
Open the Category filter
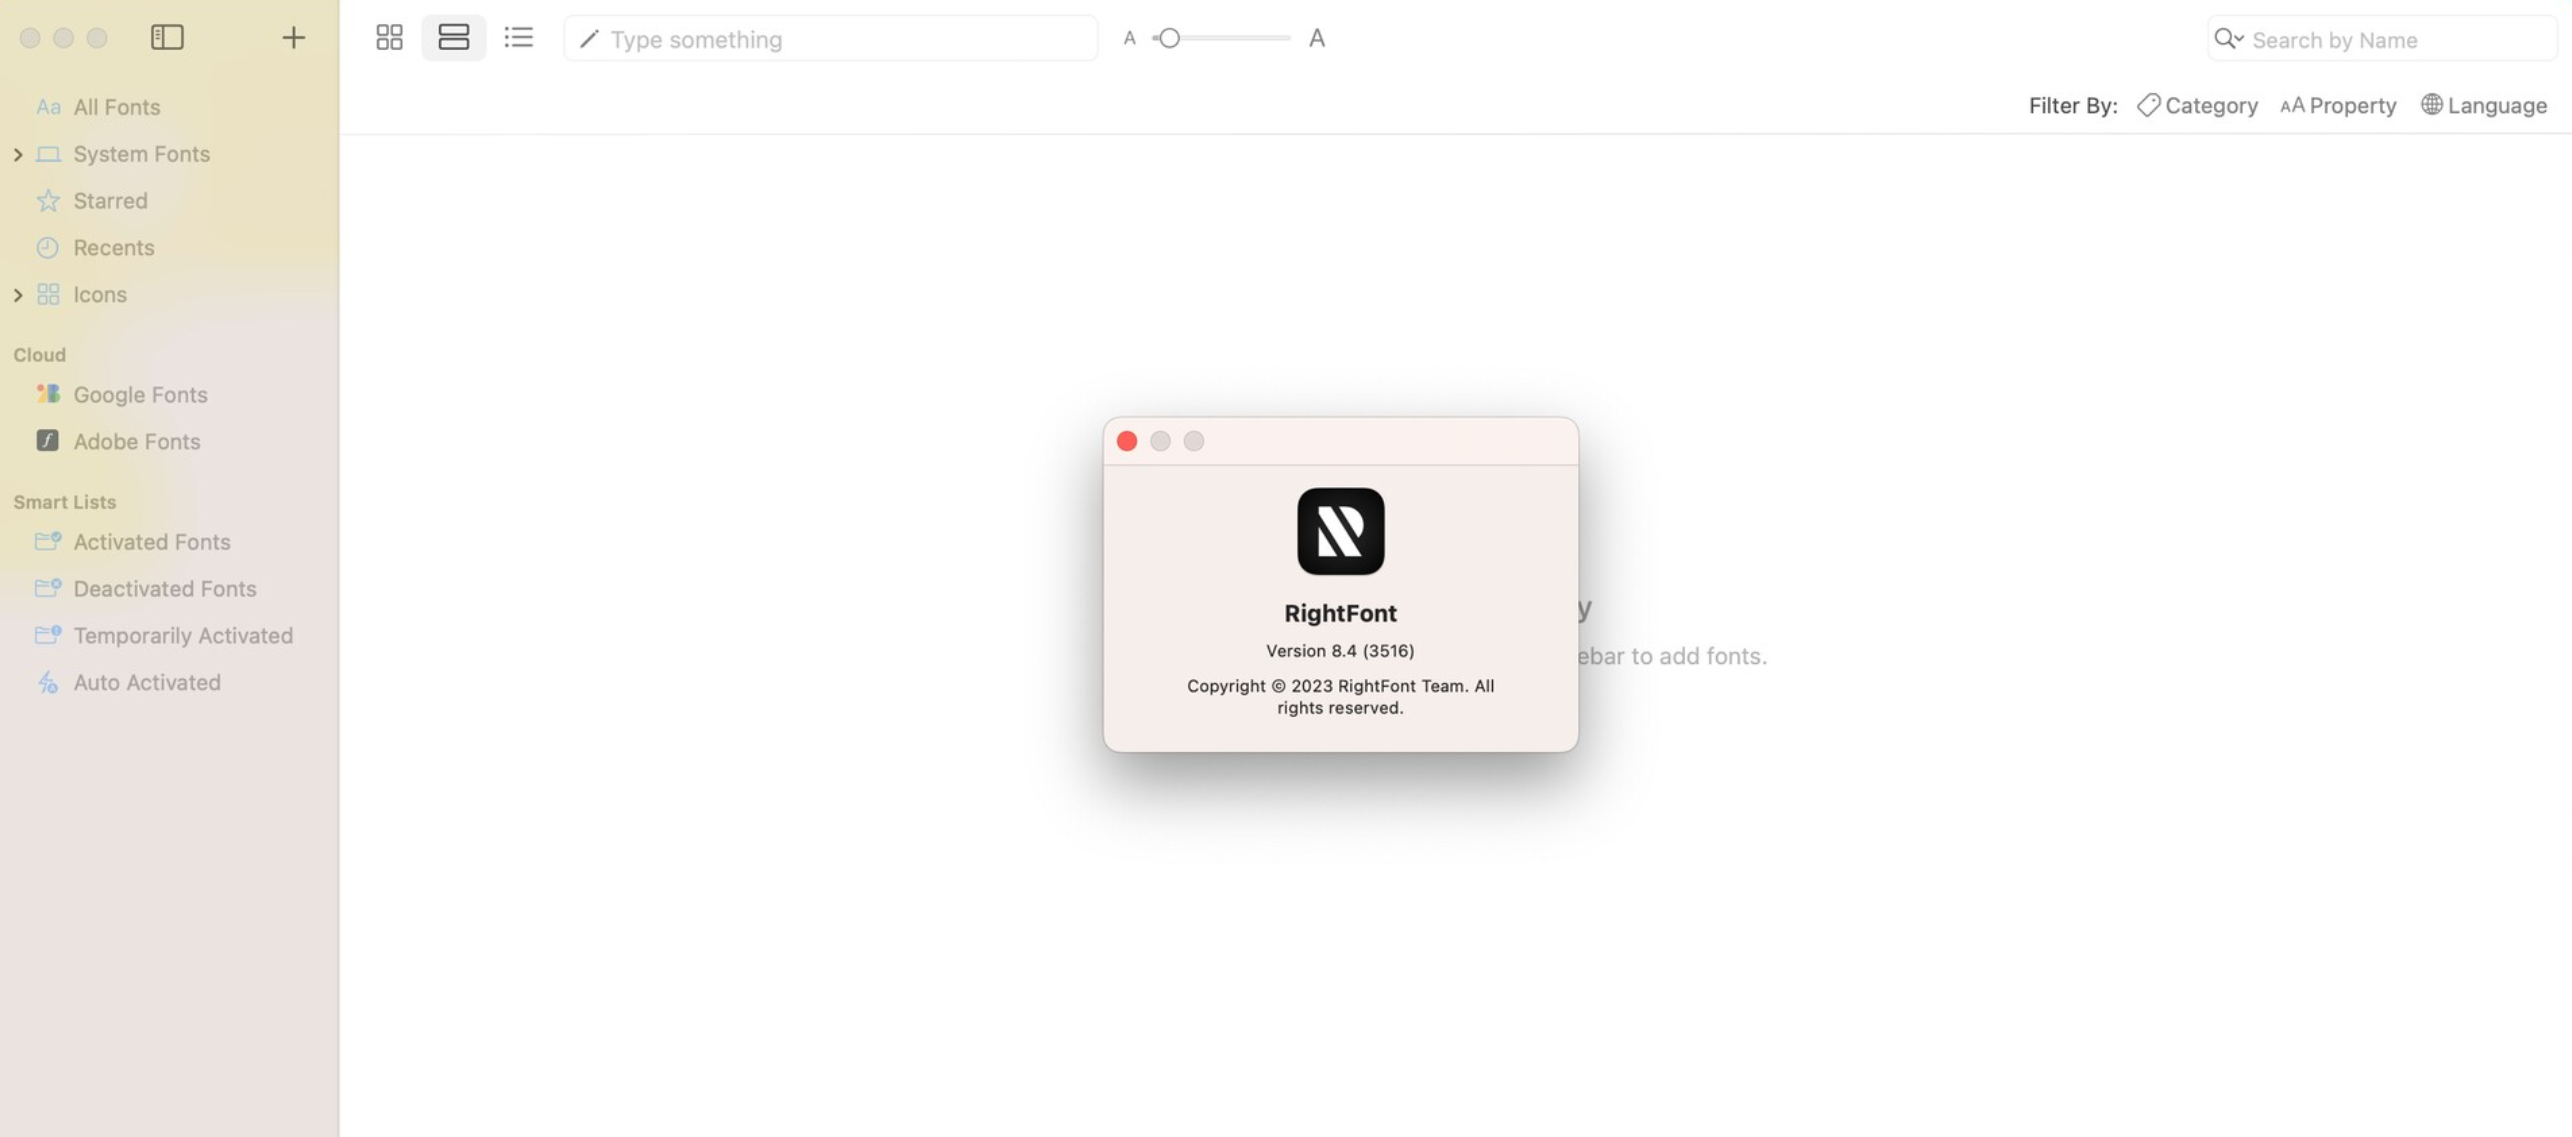click(2197, 105)
